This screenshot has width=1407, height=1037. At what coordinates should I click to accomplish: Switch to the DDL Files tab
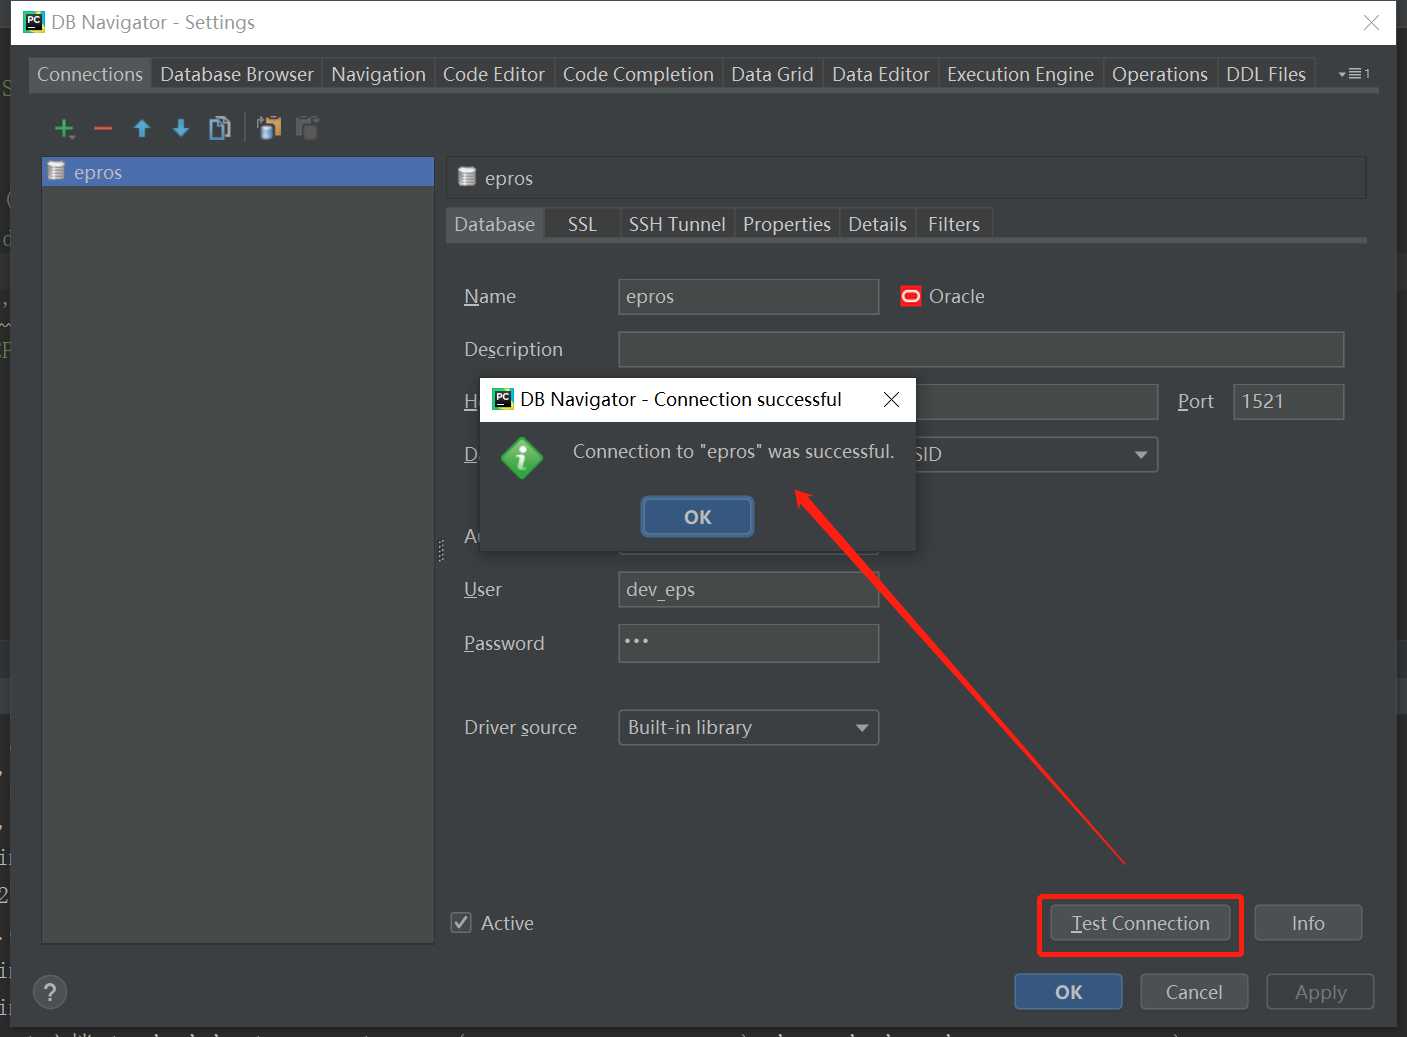(1266, 74)
